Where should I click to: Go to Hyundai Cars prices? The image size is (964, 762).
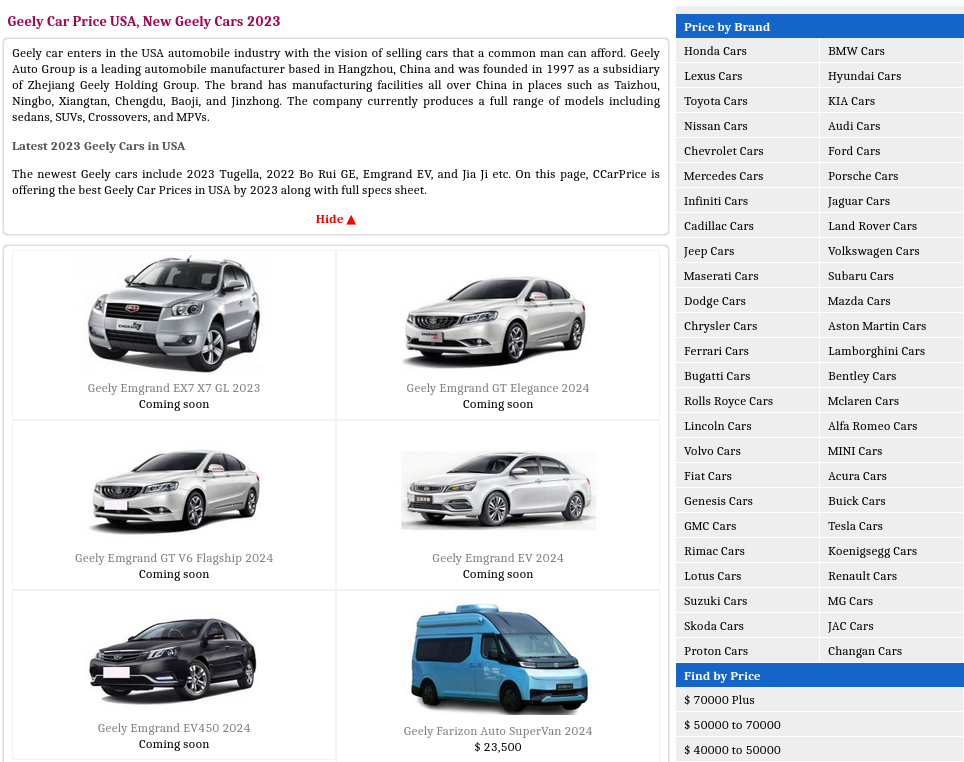tap(864, 76)
